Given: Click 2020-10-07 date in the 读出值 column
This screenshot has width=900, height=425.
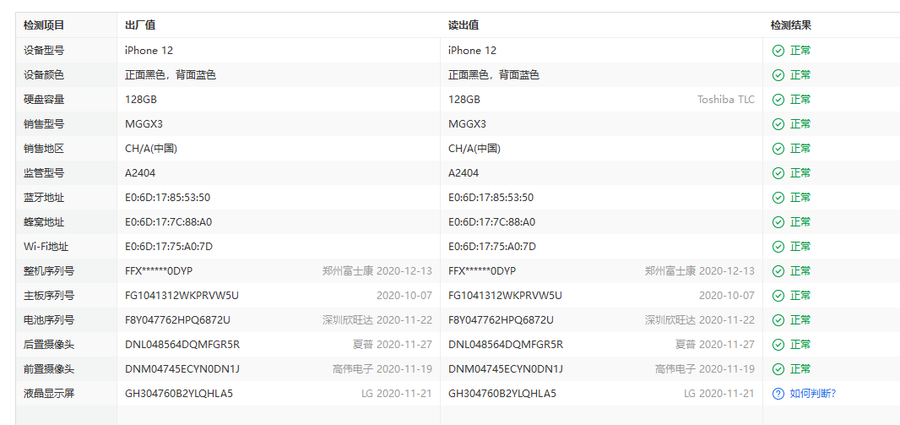Looking at the screenshot, I should (727, 296).
